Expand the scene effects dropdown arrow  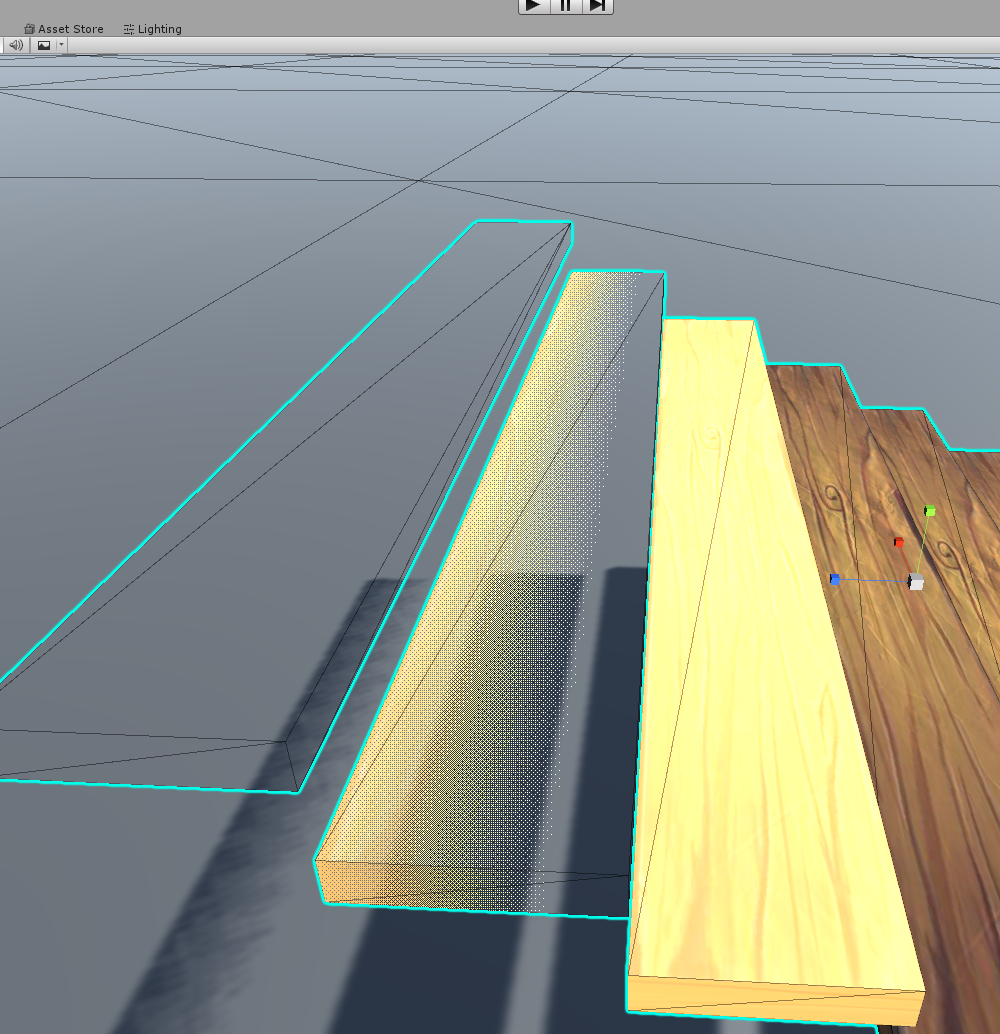(61, 45)
